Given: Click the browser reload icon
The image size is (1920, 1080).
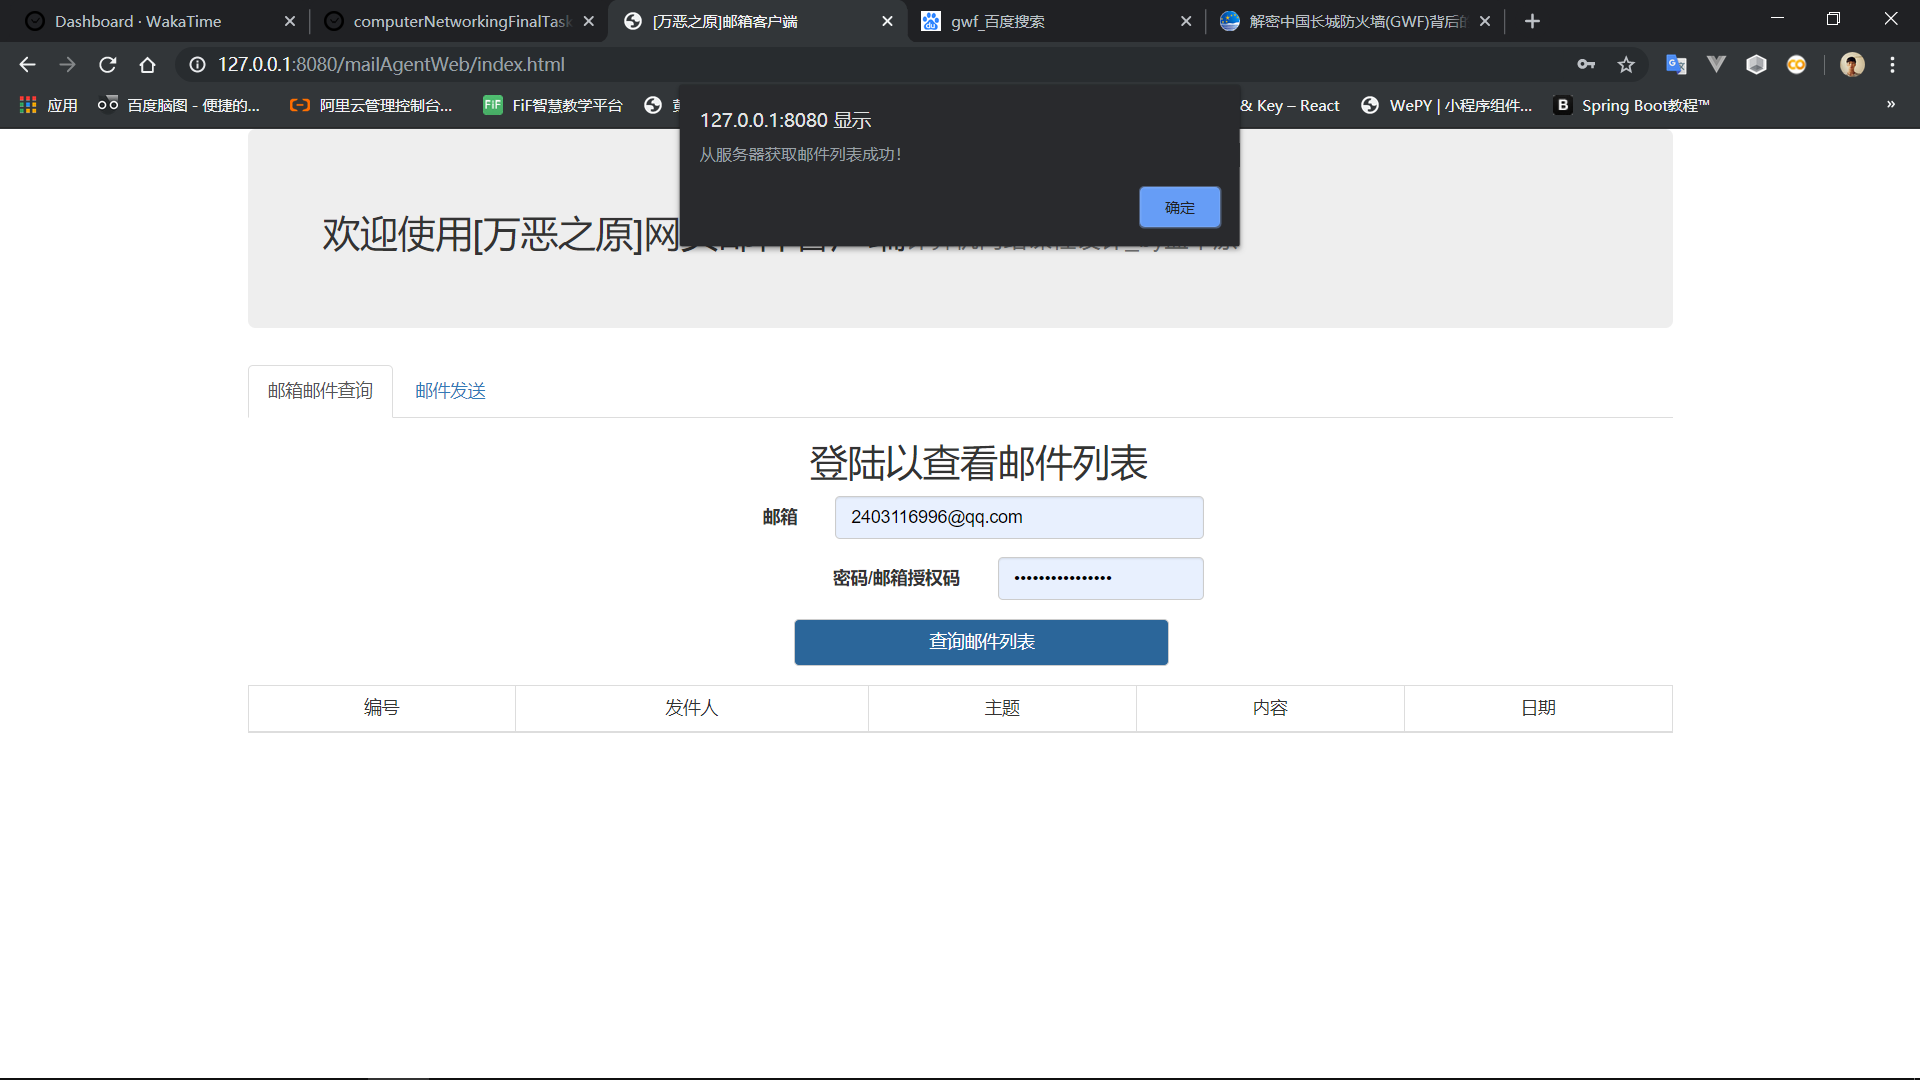Looking at the screenshot, I should pos(108,65).
